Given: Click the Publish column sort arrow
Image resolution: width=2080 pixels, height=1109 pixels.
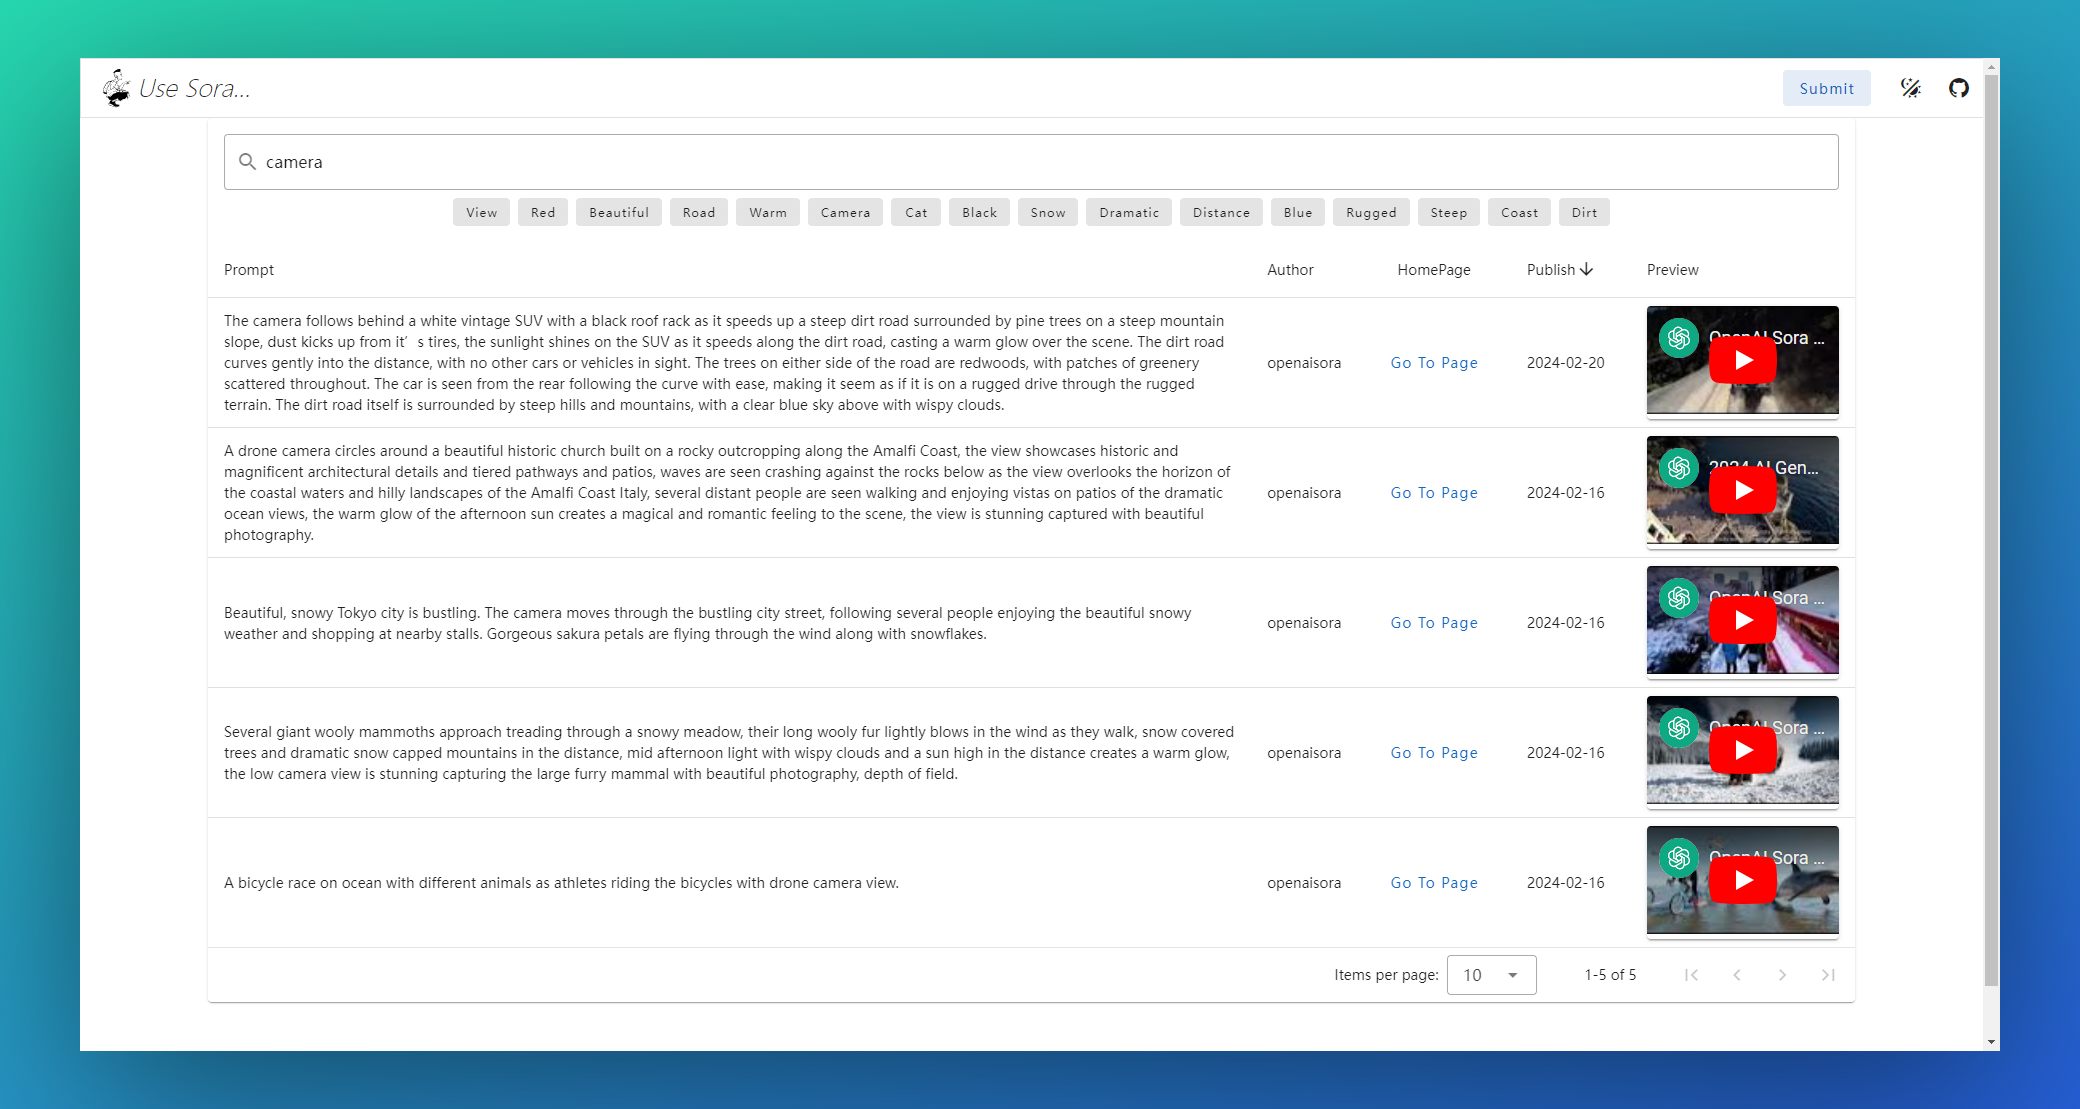Looking at the screenshot, I should (x=1587, y=270).
